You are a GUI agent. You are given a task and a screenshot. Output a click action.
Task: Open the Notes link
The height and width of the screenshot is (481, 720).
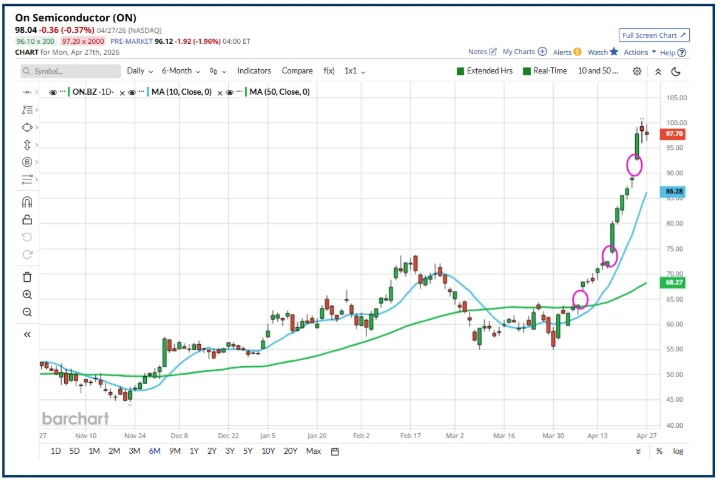478,51
